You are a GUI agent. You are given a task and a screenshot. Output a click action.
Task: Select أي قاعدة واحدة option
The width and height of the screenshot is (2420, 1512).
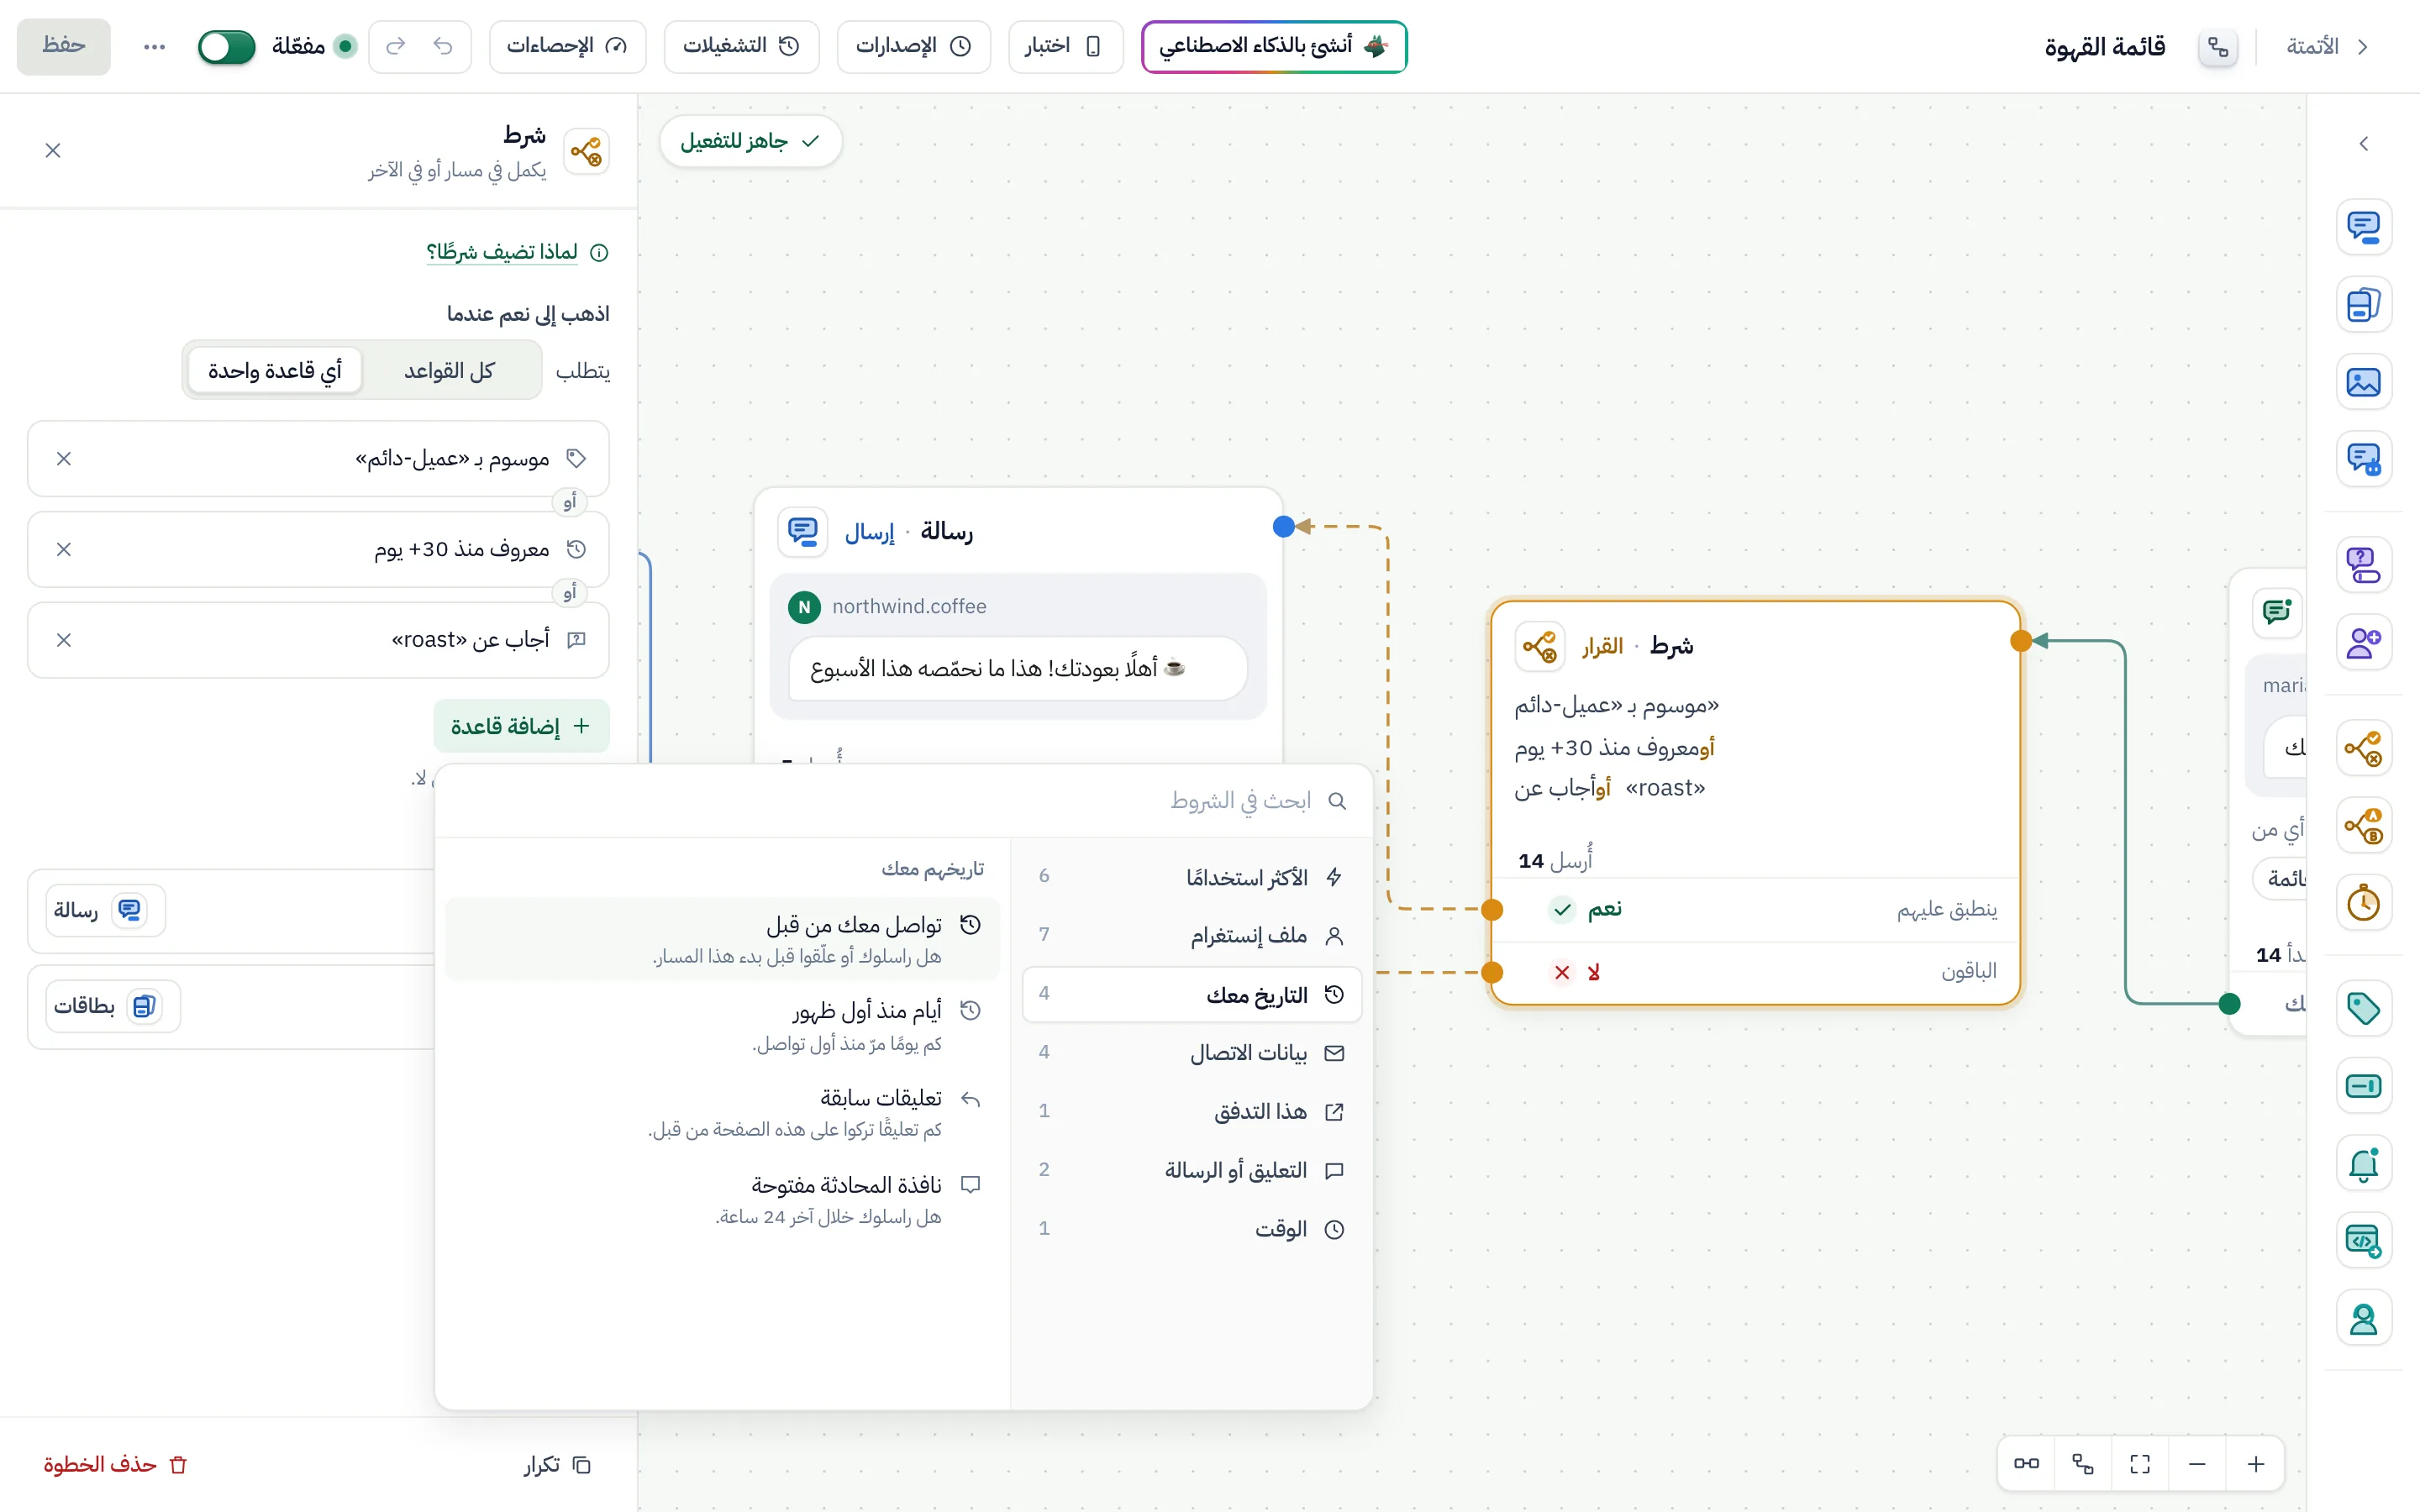pos(274,371)
